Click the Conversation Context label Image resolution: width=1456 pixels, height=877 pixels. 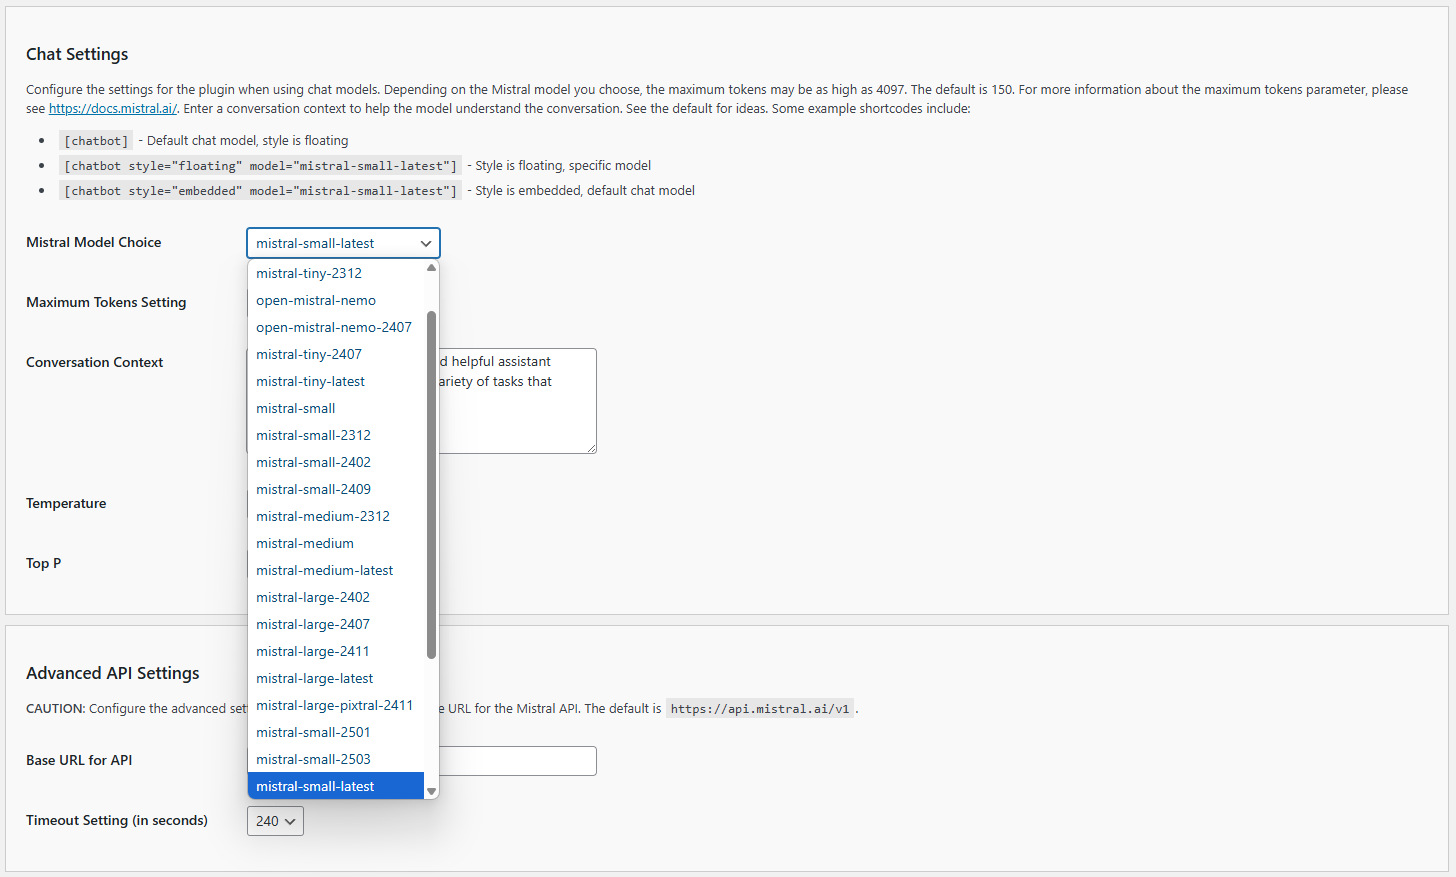95,362
